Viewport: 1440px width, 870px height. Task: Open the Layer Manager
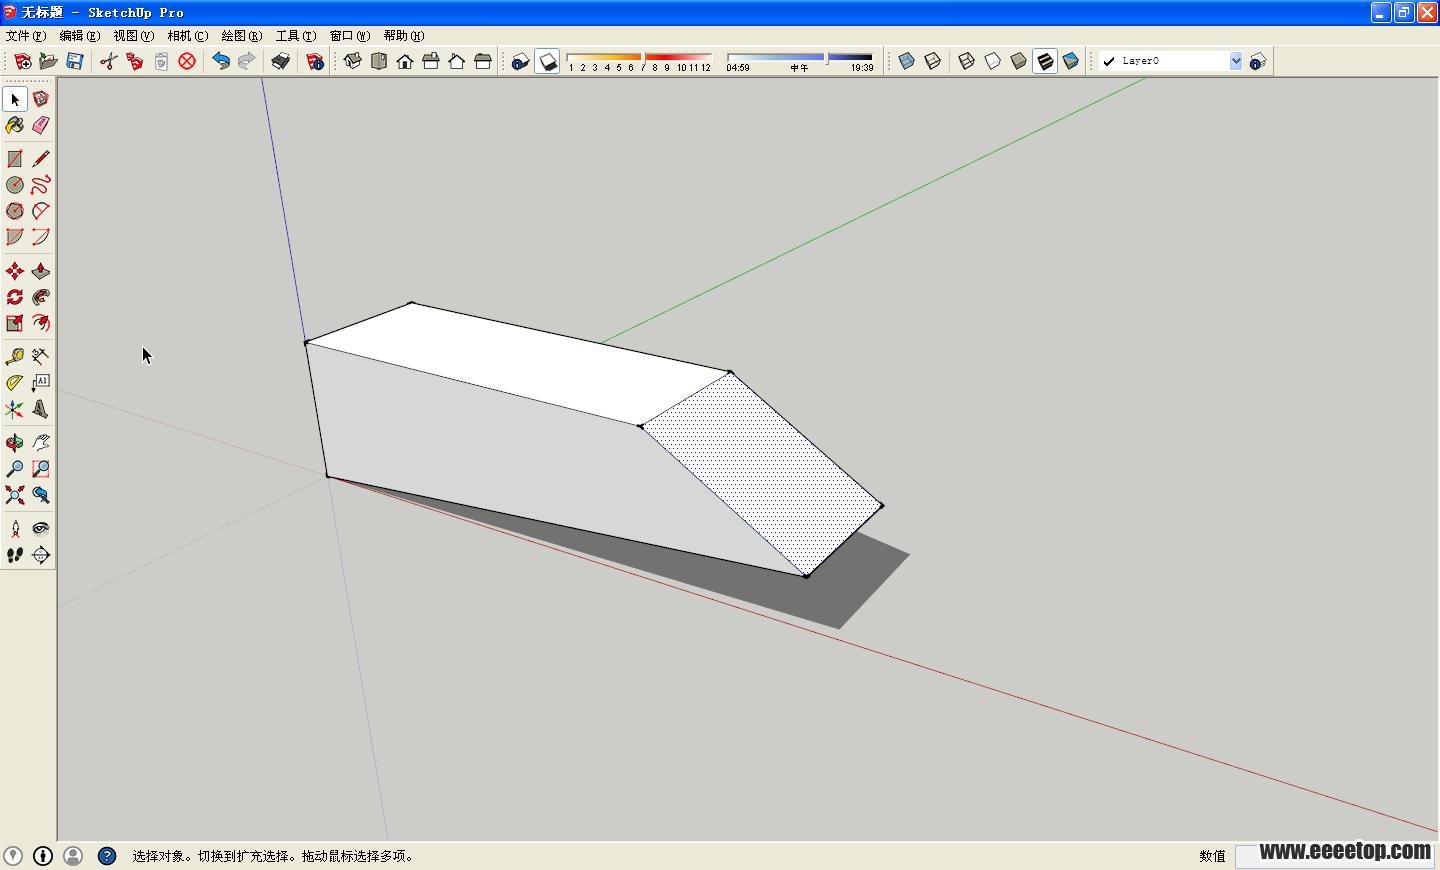[x=1258, y=61]
